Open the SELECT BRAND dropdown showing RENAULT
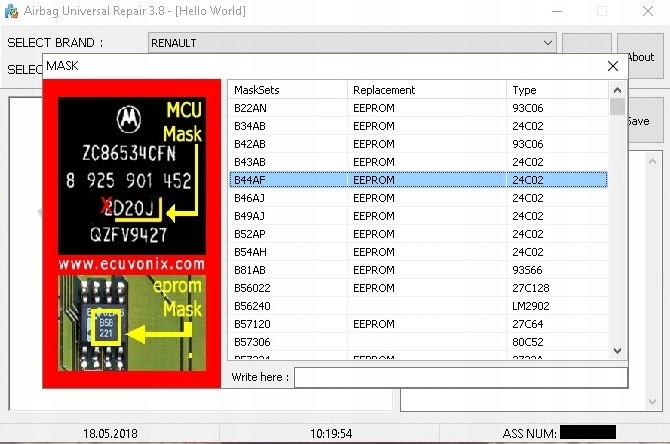 click(x=352, y=43)
